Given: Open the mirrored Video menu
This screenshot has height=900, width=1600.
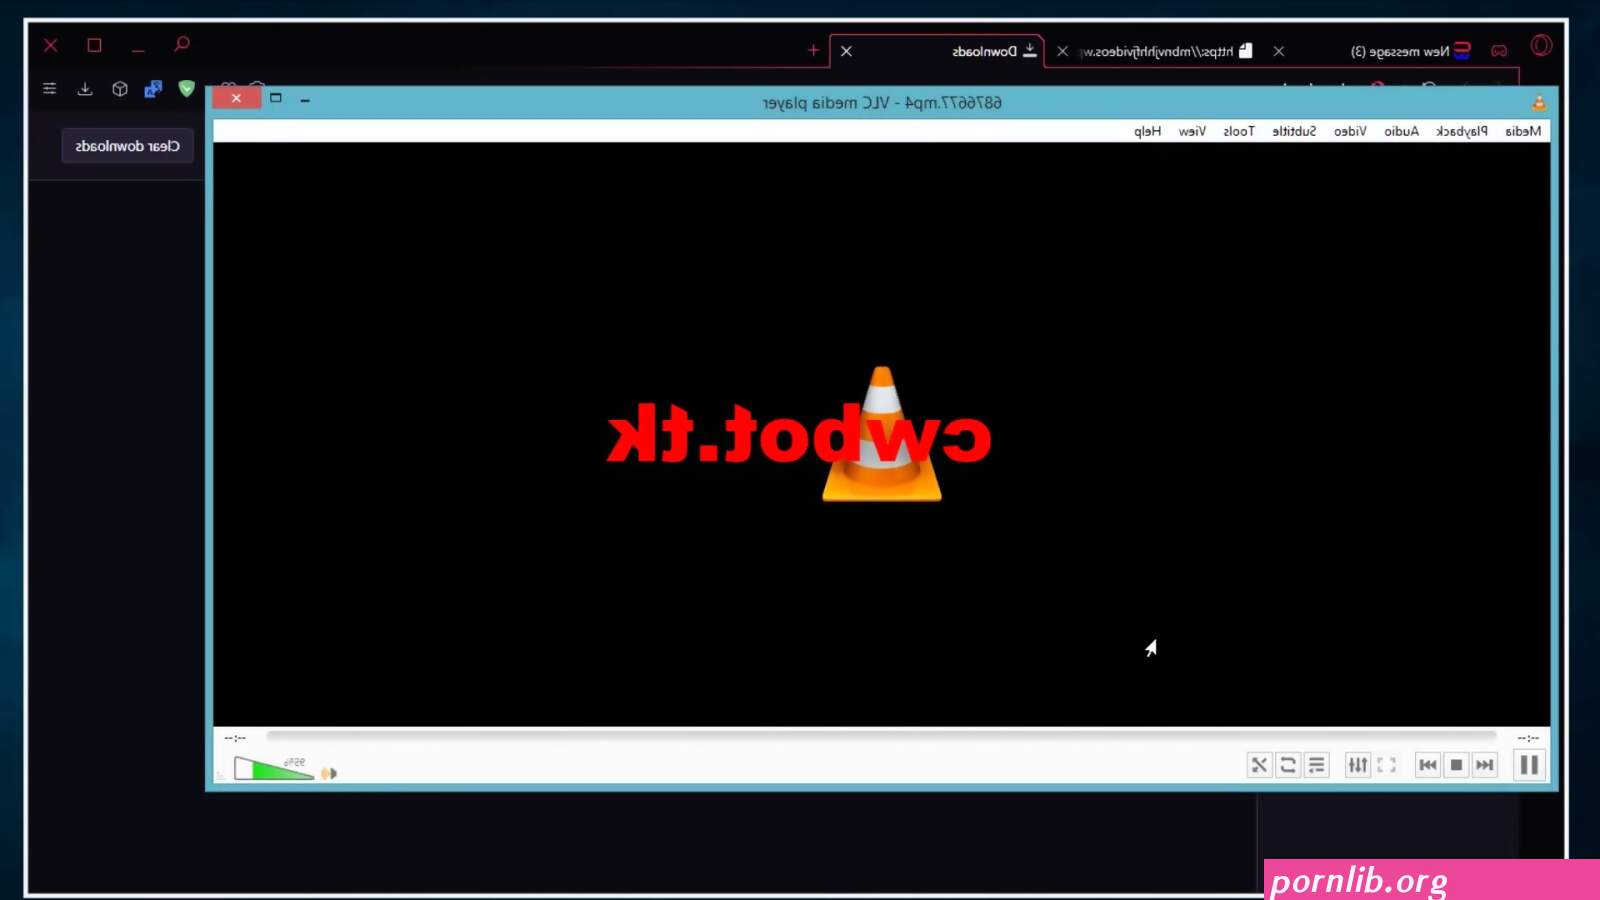Looking at the screenshot, I should pos(1350,131).
